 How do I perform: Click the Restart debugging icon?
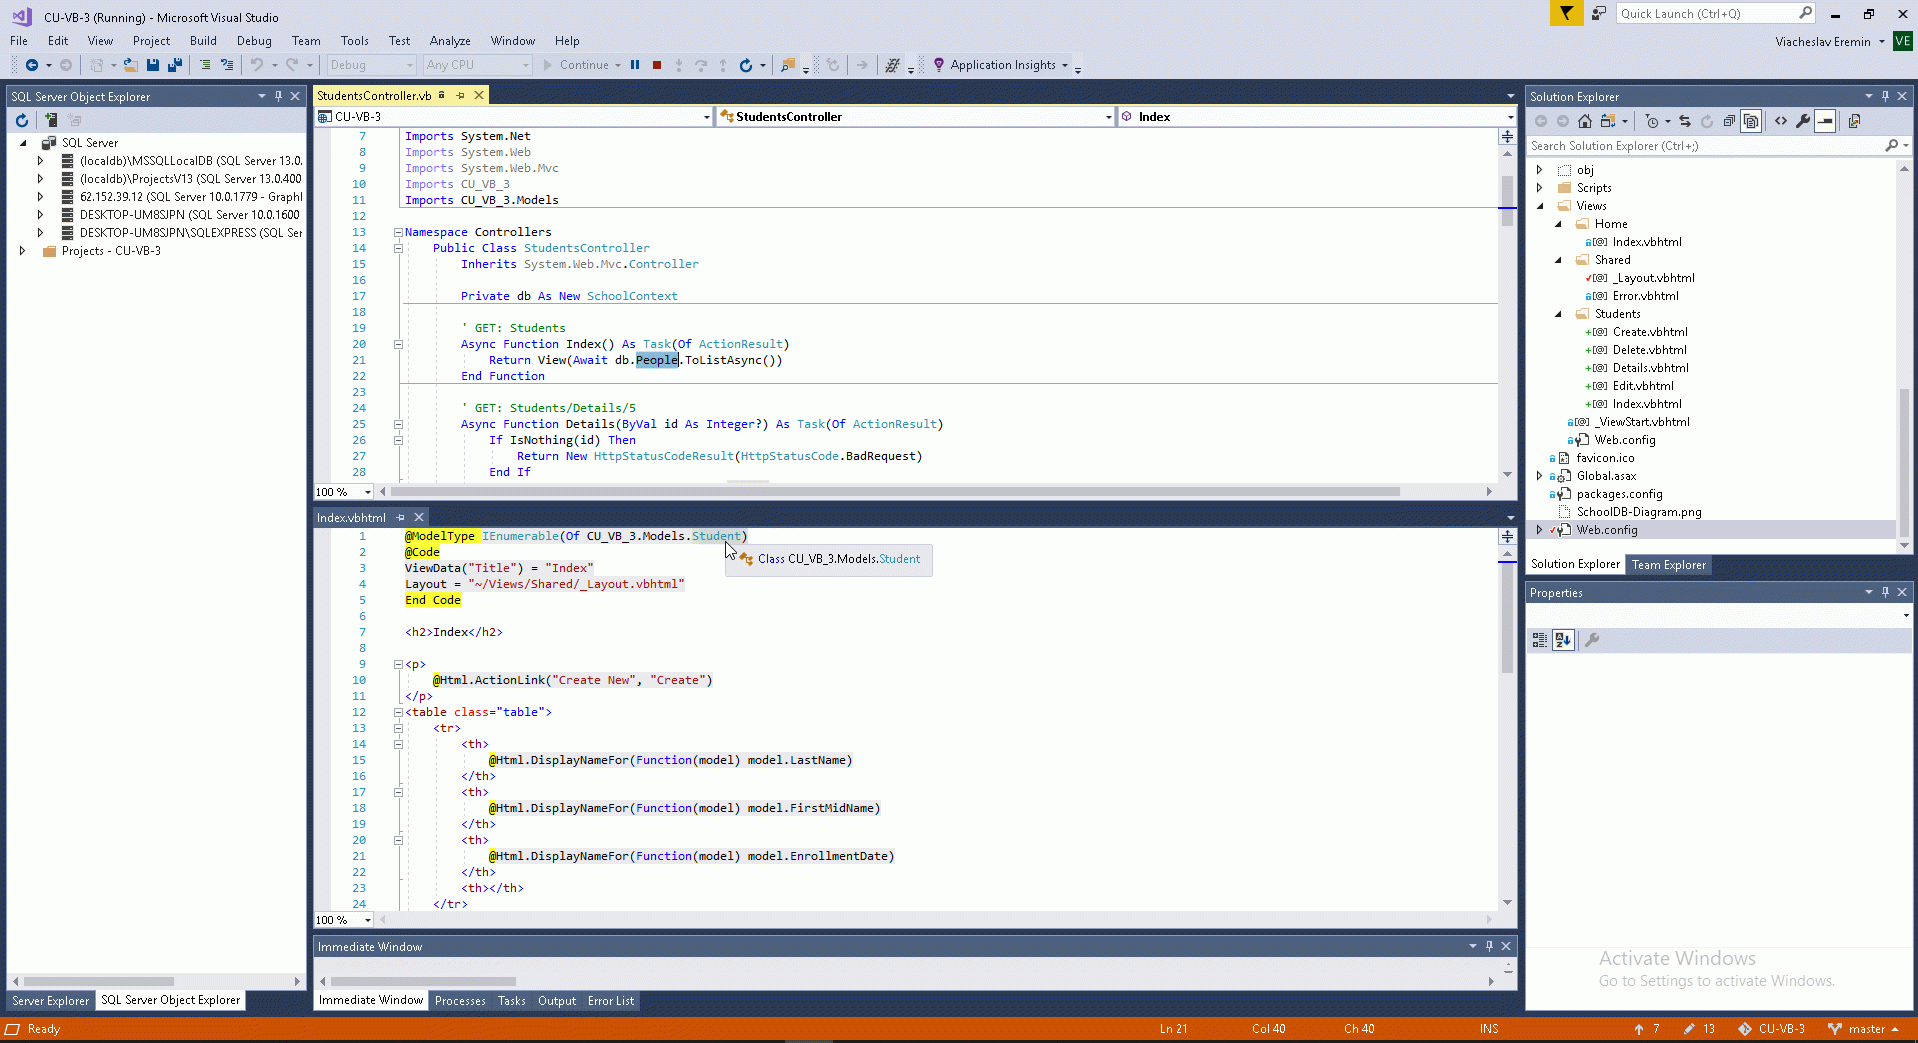click(x=746, y=65)
